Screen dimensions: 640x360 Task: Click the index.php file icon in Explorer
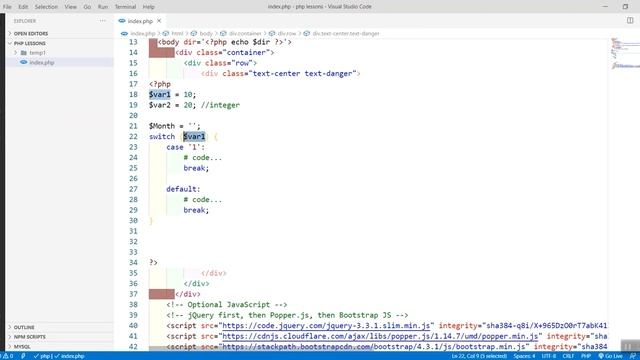coord(24,62)
